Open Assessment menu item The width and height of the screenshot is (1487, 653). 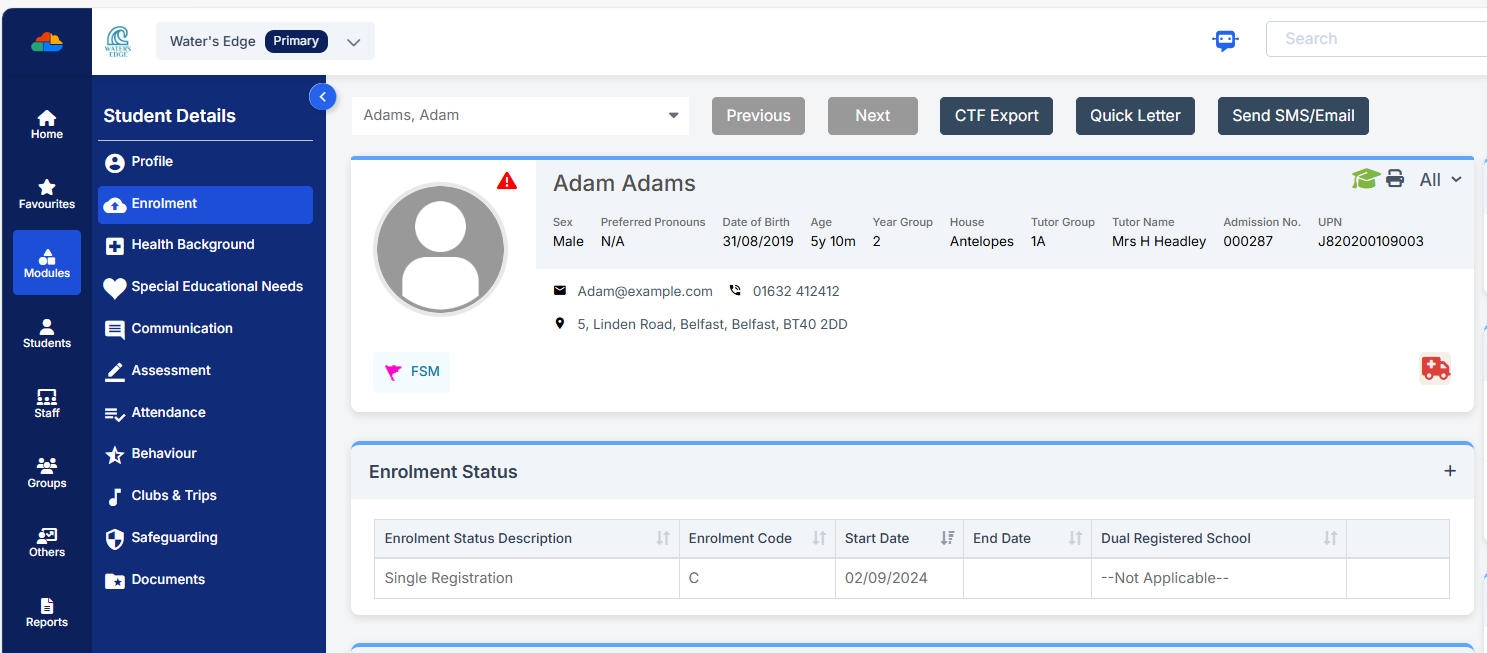pyautogui.click(x=205, y=371)
